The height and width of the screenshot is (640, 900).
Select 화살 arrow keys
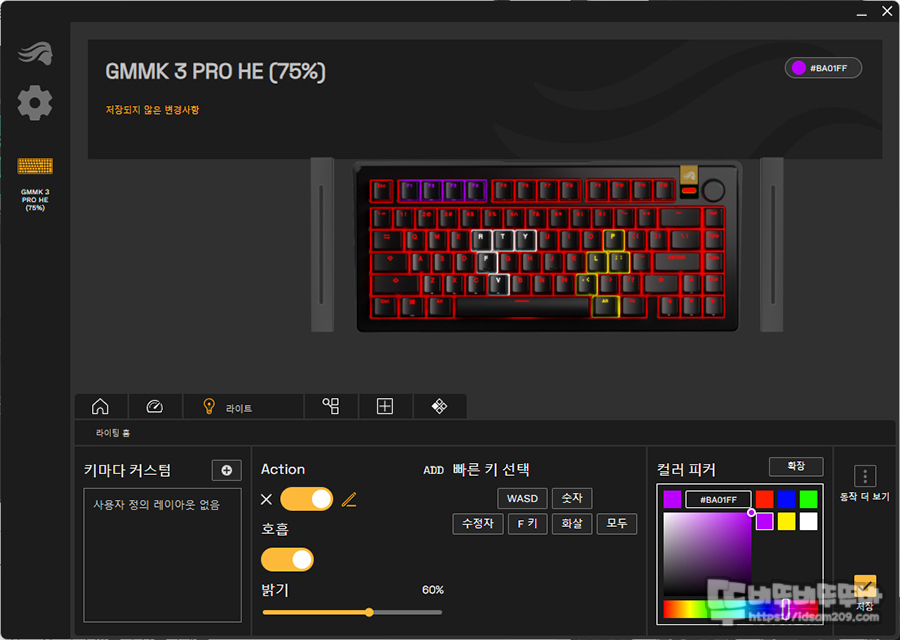pos(572,523)
